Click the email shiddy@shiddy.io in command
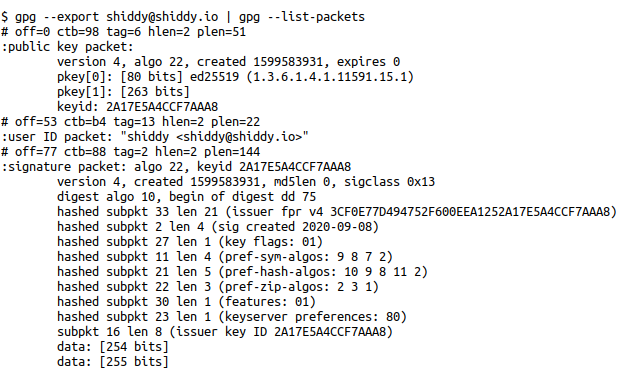 (x=162, y=17)
